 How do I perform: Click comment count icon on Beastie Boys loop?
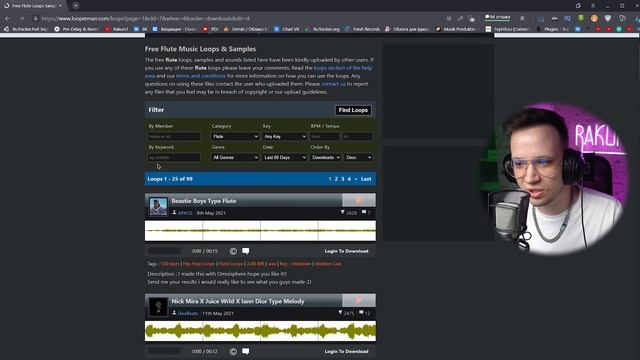364,212
